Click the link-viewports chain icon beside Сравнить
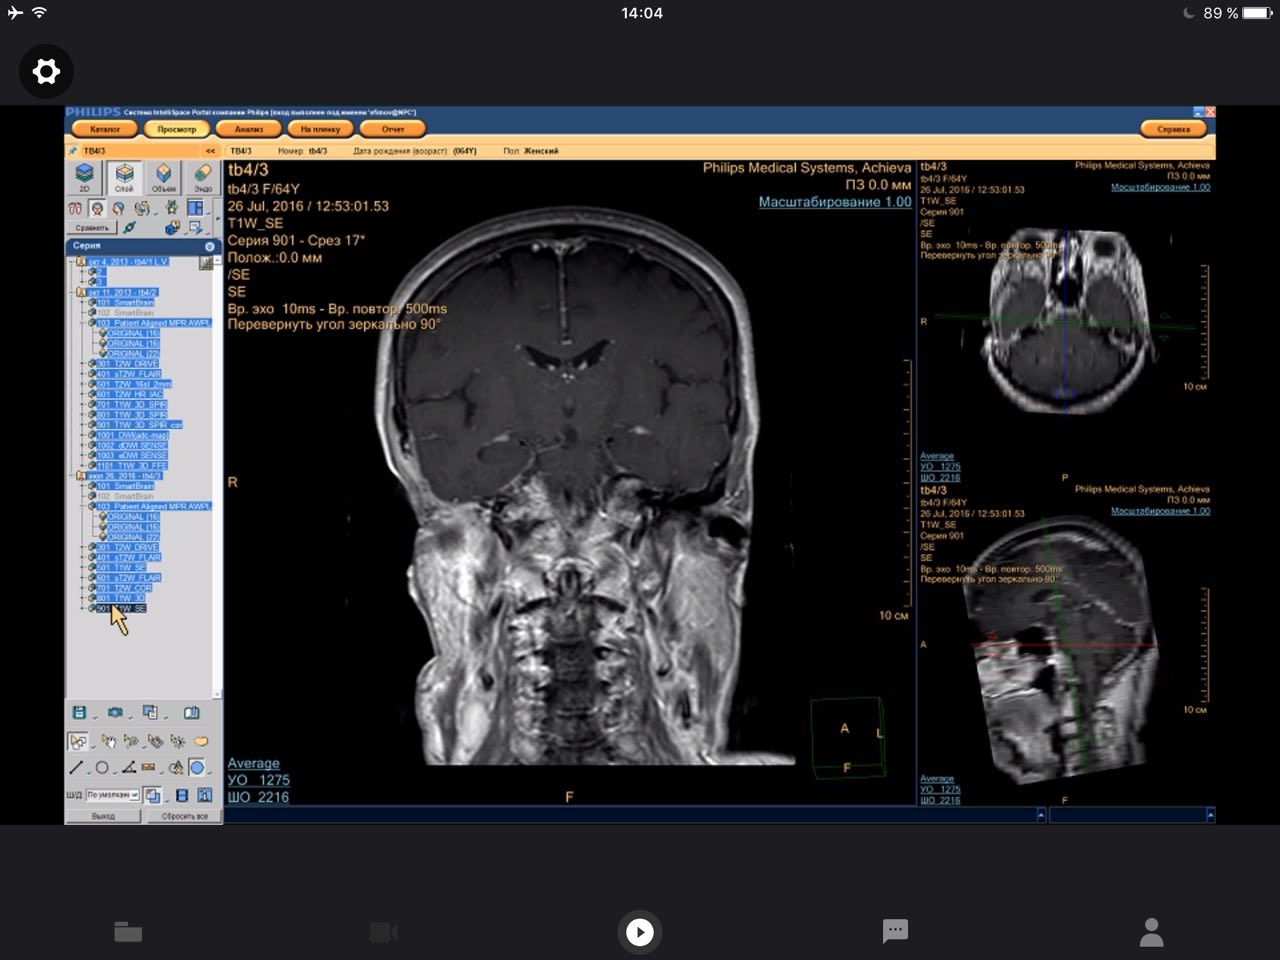Screen dimensions: 1280x960 [x=130, y=227]
